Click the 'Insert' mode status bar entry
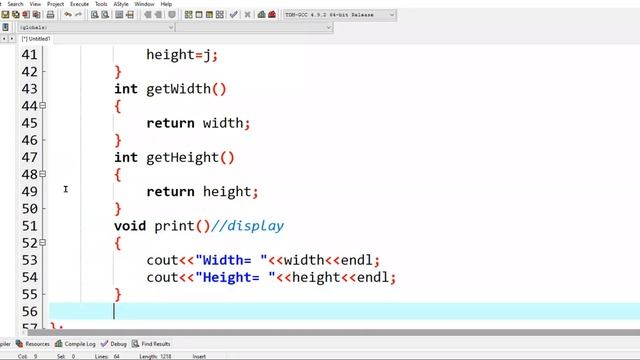 coord(199,356)
